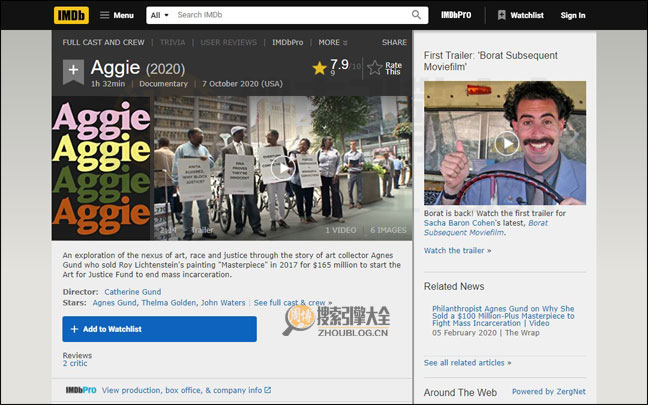View production, box office & company info
Screen dimensions: 648x405
click(182, 390)
